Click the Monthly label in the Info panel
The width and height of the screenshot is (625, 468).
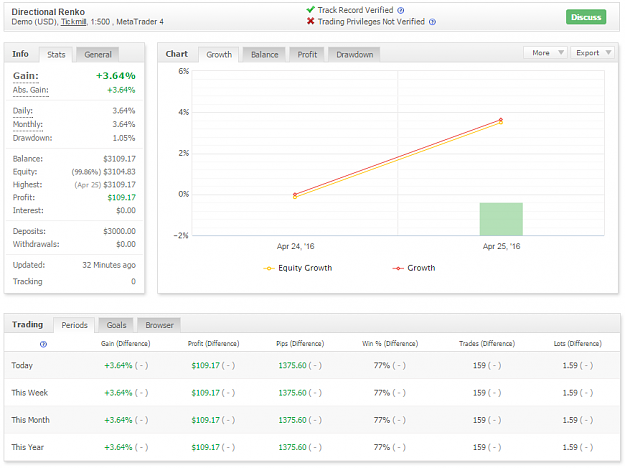(x=28, y=124)
